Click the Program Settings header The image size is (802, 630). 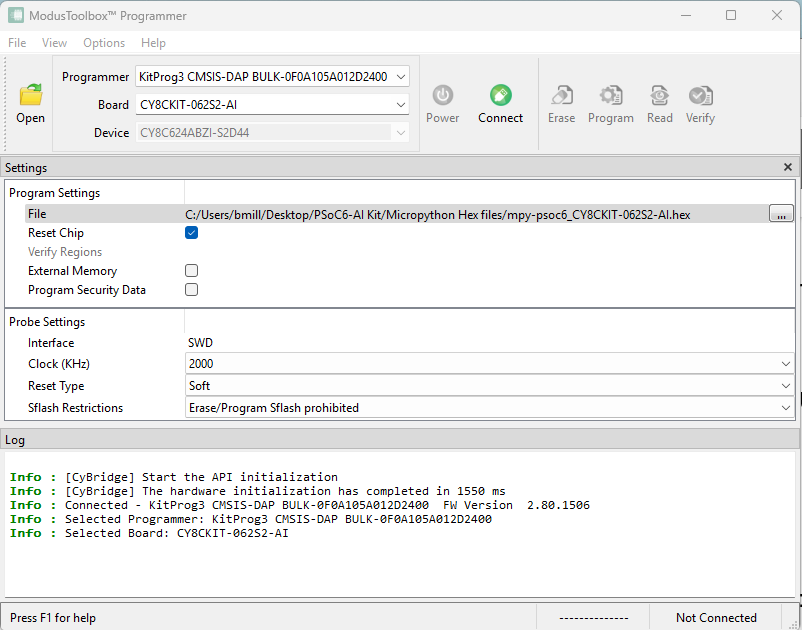tap(55, 193)
